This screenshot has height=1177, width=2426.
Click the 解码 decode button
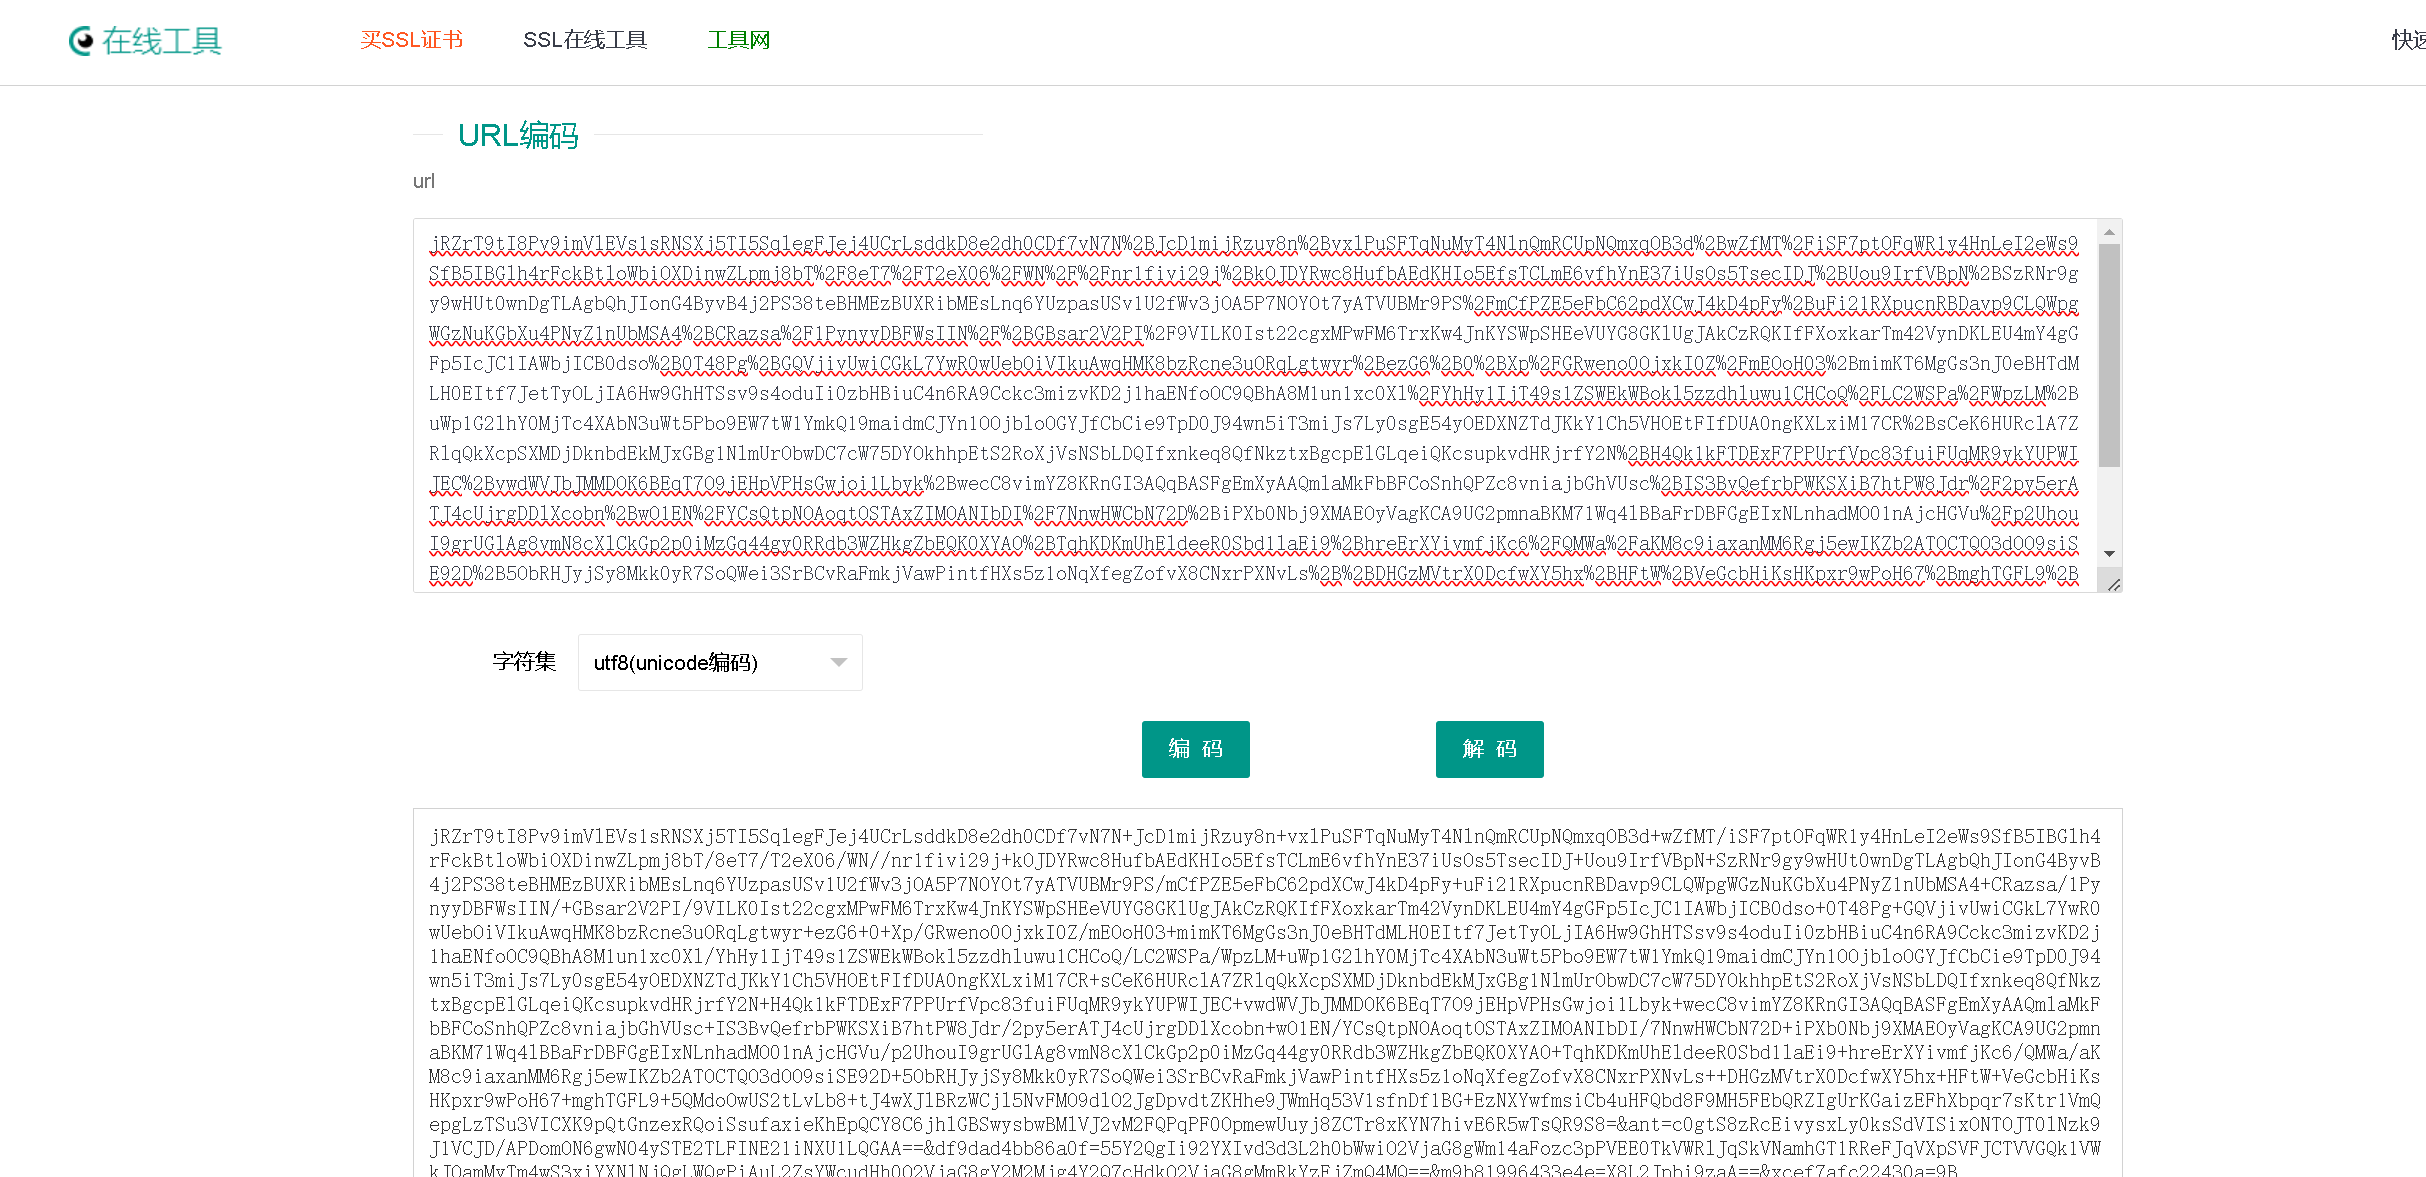point(1490,749)
